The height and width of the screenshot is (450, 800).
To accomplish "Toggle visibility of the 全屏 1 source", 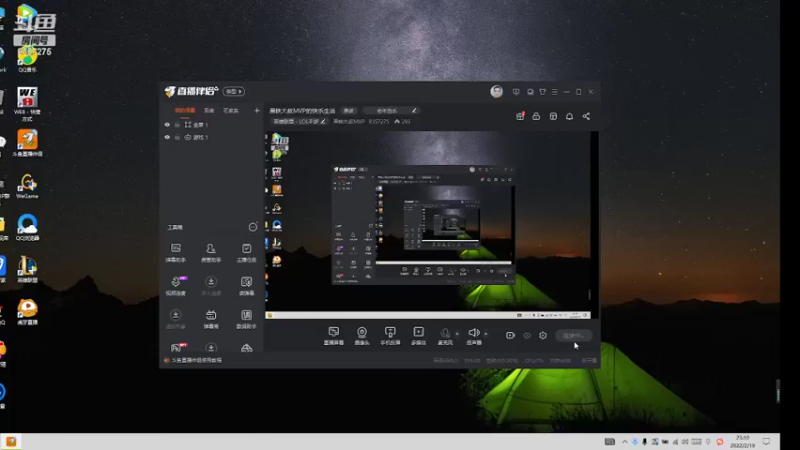I will click(x=167, y=124).
